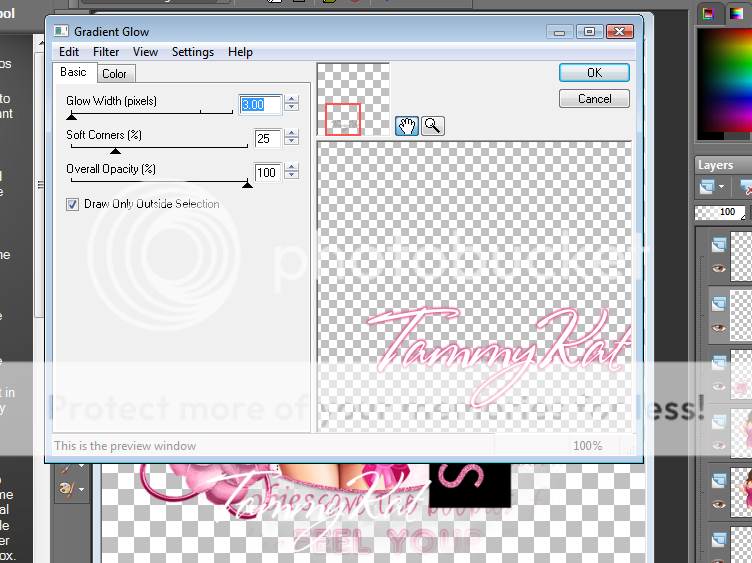Click OK to apply Gradient Glow
752x563 pixels.
[594, 72]
